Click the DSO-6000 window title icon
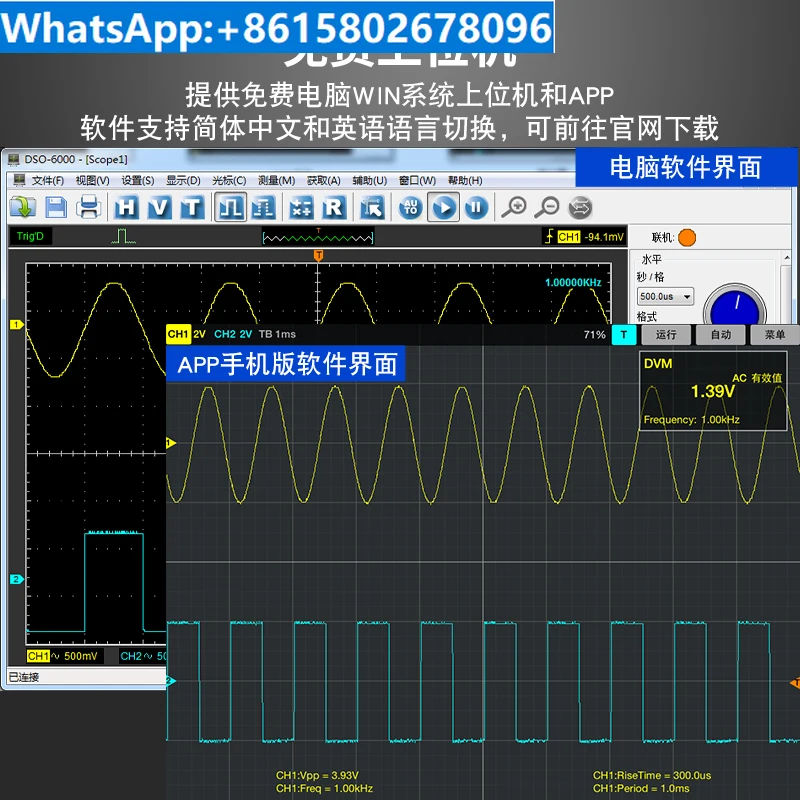 tap(14, 159)
